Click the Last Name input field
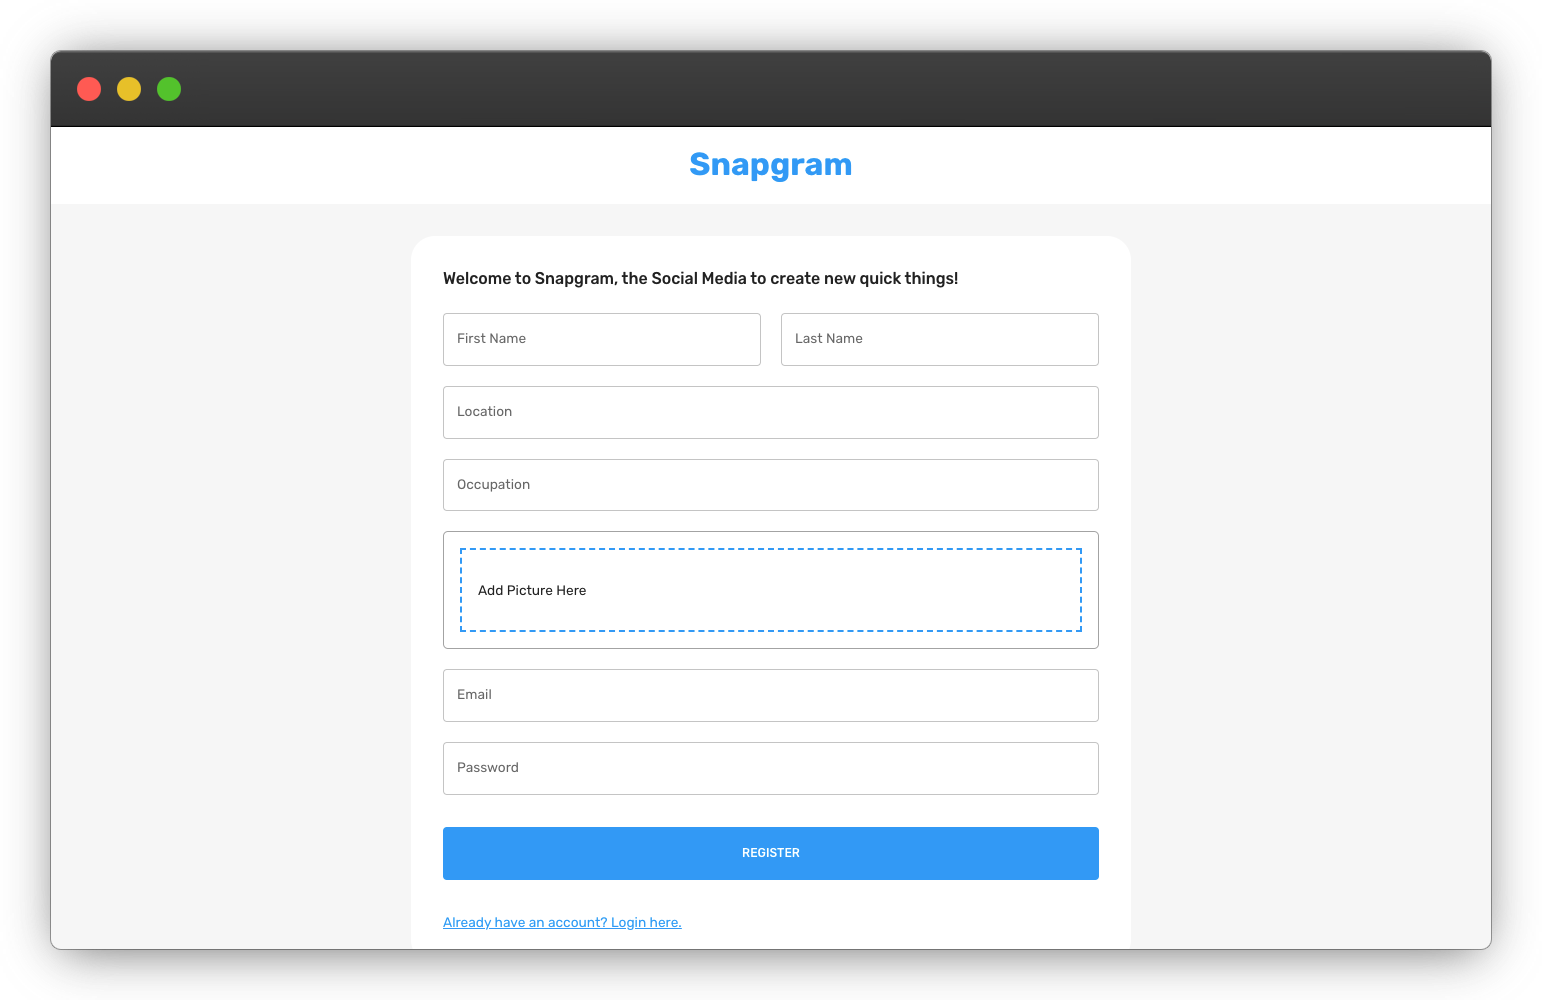Viewport: 1542px width, 1000px height. pyautogui.click(x=939, y=339)
